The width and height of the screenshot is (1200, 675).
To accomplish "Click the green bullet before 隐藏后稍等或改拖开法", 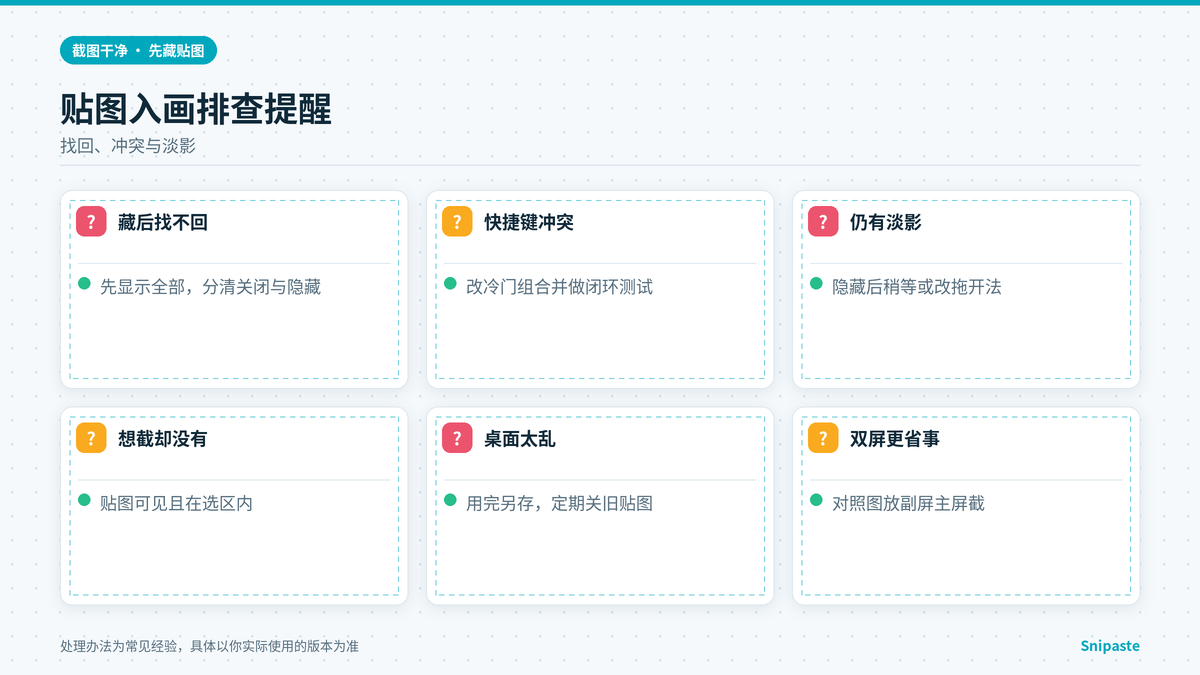I will (x=816, y=284).
